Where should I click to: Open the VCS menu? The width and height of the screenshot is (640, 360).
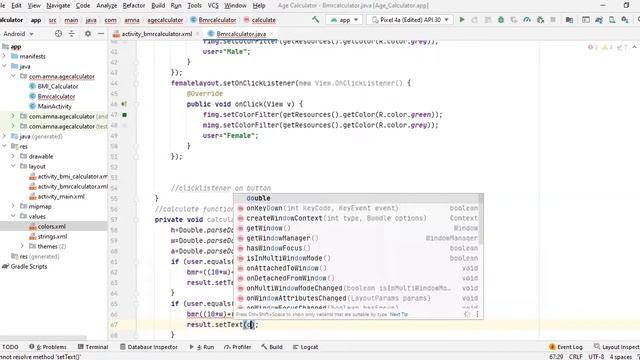213,6
